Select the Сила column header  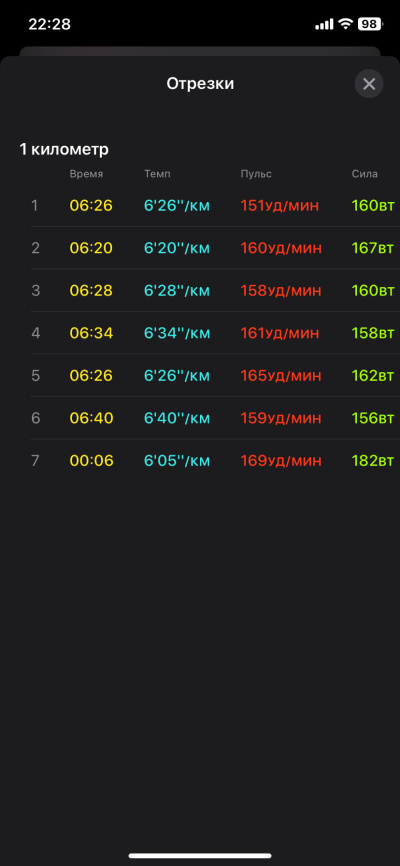[365, 174]
